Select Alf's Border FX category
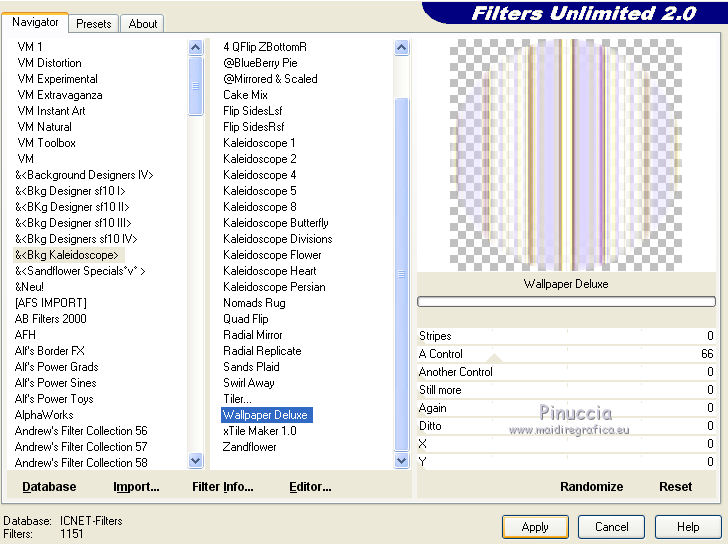 50,351
